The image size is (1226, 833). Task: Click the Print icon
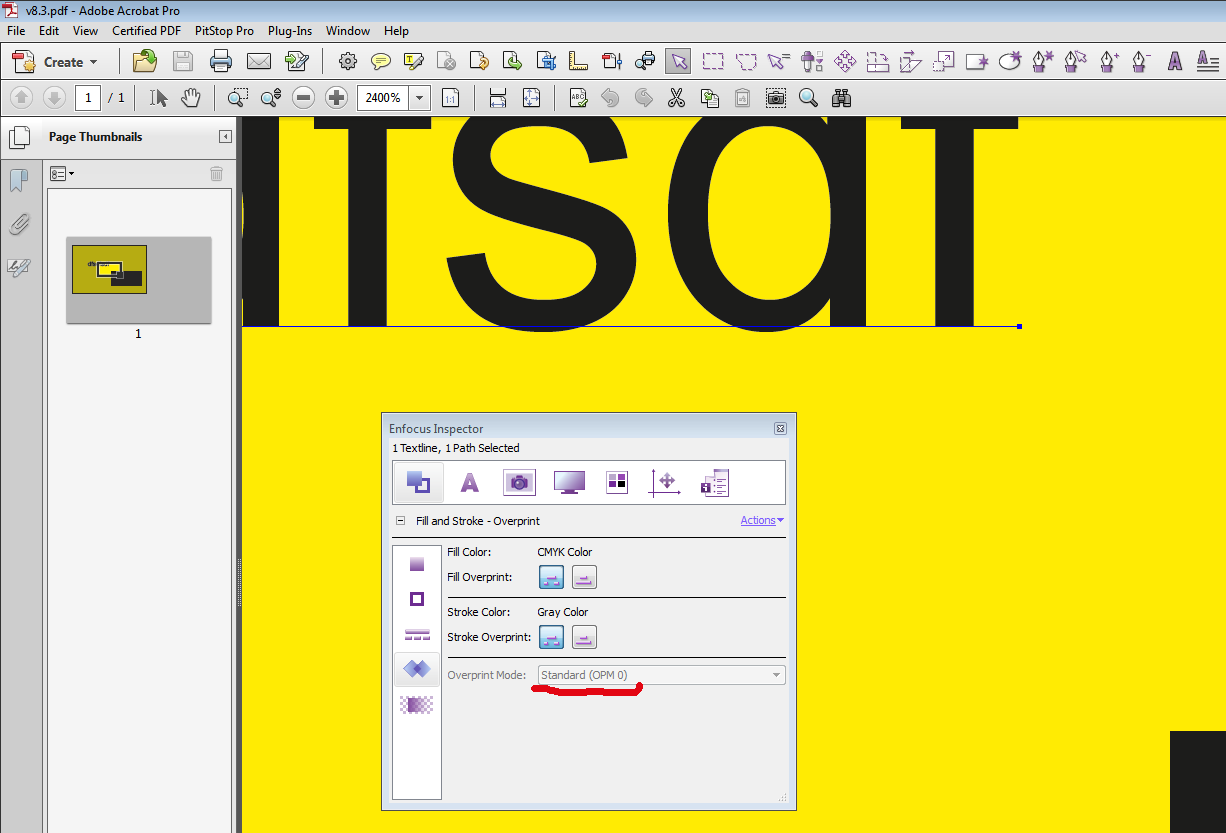[x=221, y=62]
